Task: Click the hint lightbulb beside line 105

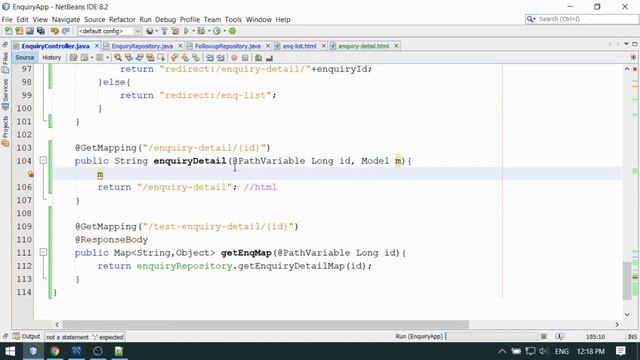Action: 31,174
